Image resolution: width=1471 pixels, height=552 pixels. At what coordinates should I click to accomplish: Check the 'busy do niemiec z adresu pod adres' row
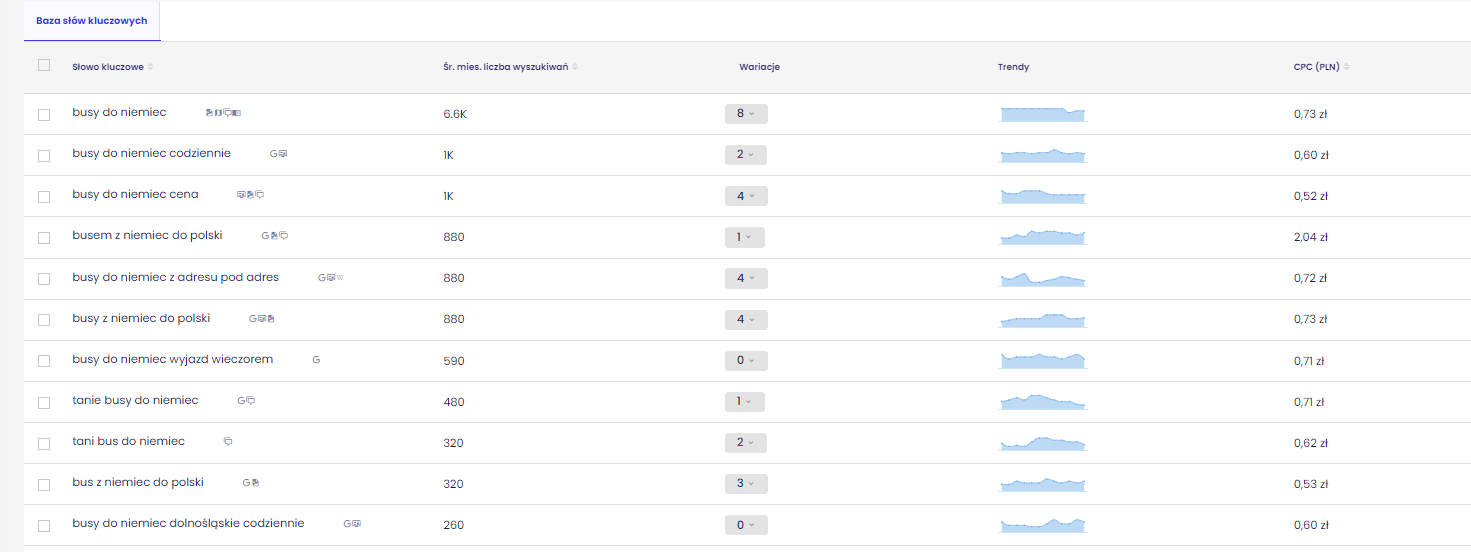(x=44, y=279)
